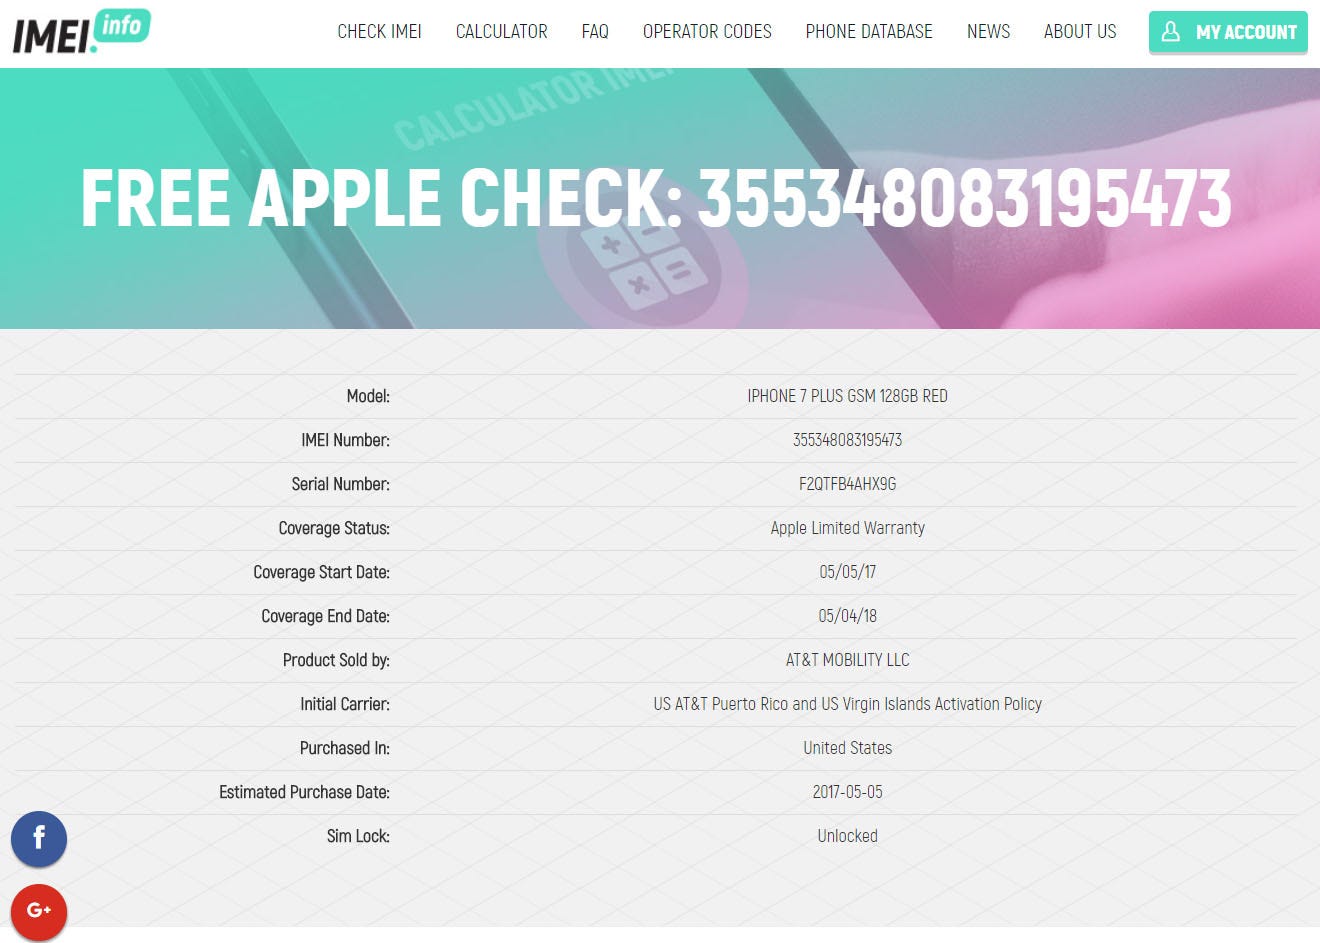Click the Coverage Start Date: label
The height and width of the screenshot is (943, 1320).
click(x=321, y=572)
